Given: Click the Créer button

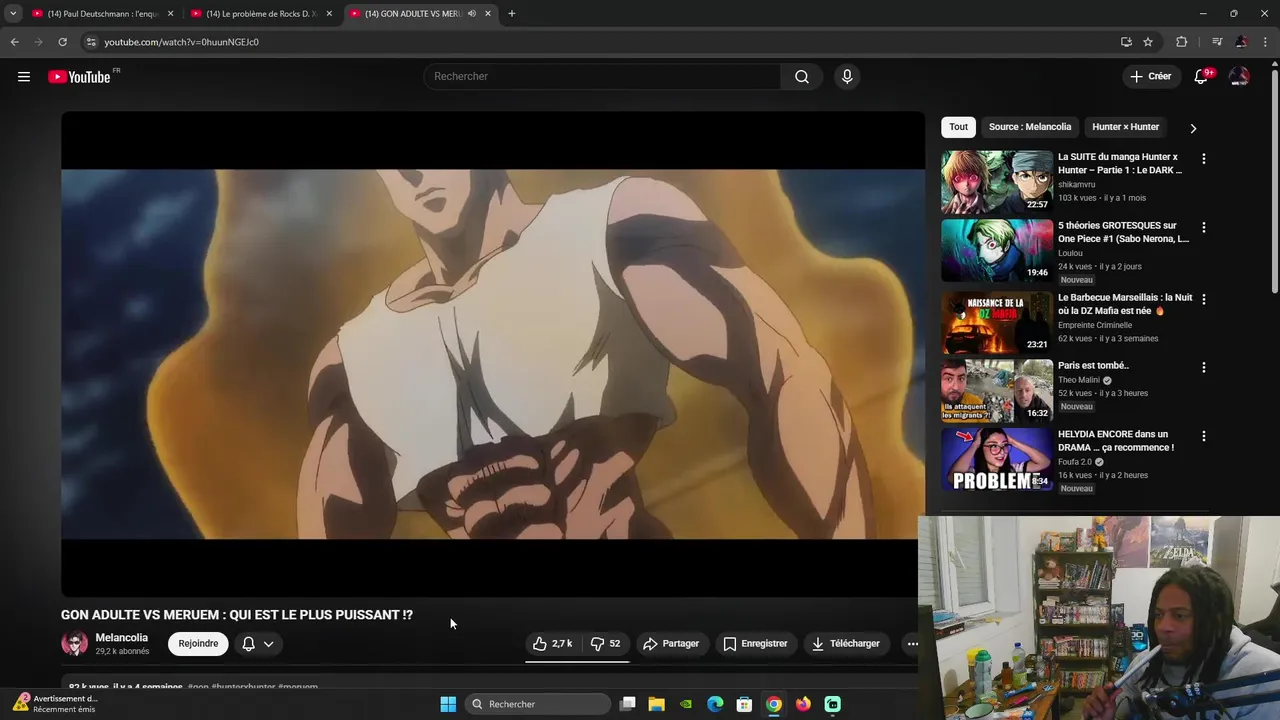Looking at the screenshot, I should (1150, 77).
